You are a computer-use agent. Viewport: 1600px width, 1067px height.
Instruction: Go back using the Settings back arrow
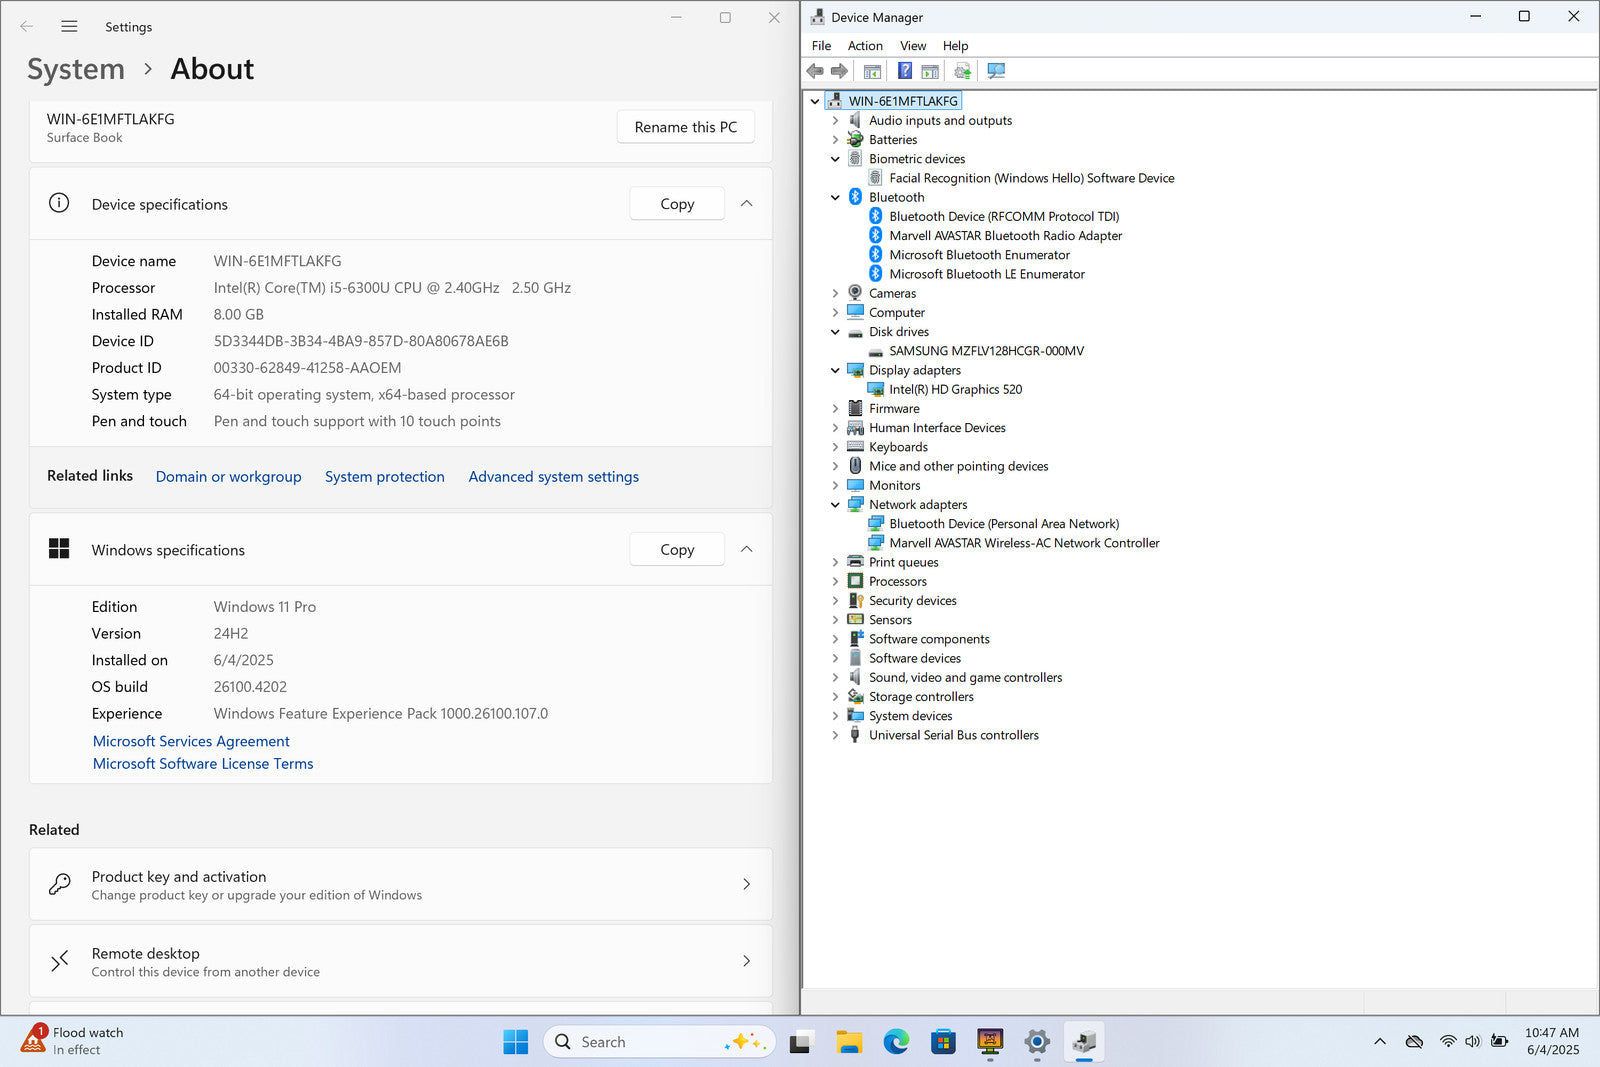coord(27,27)
